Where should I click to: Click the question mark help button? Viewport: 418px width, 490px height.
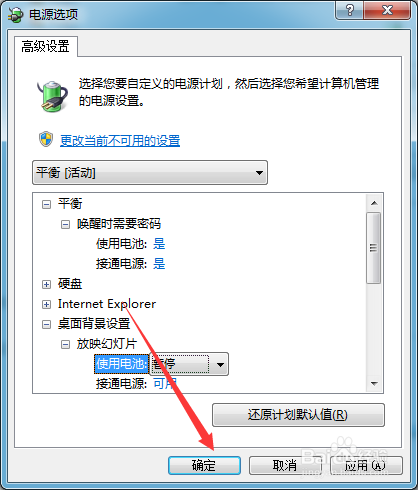(350, 10)
